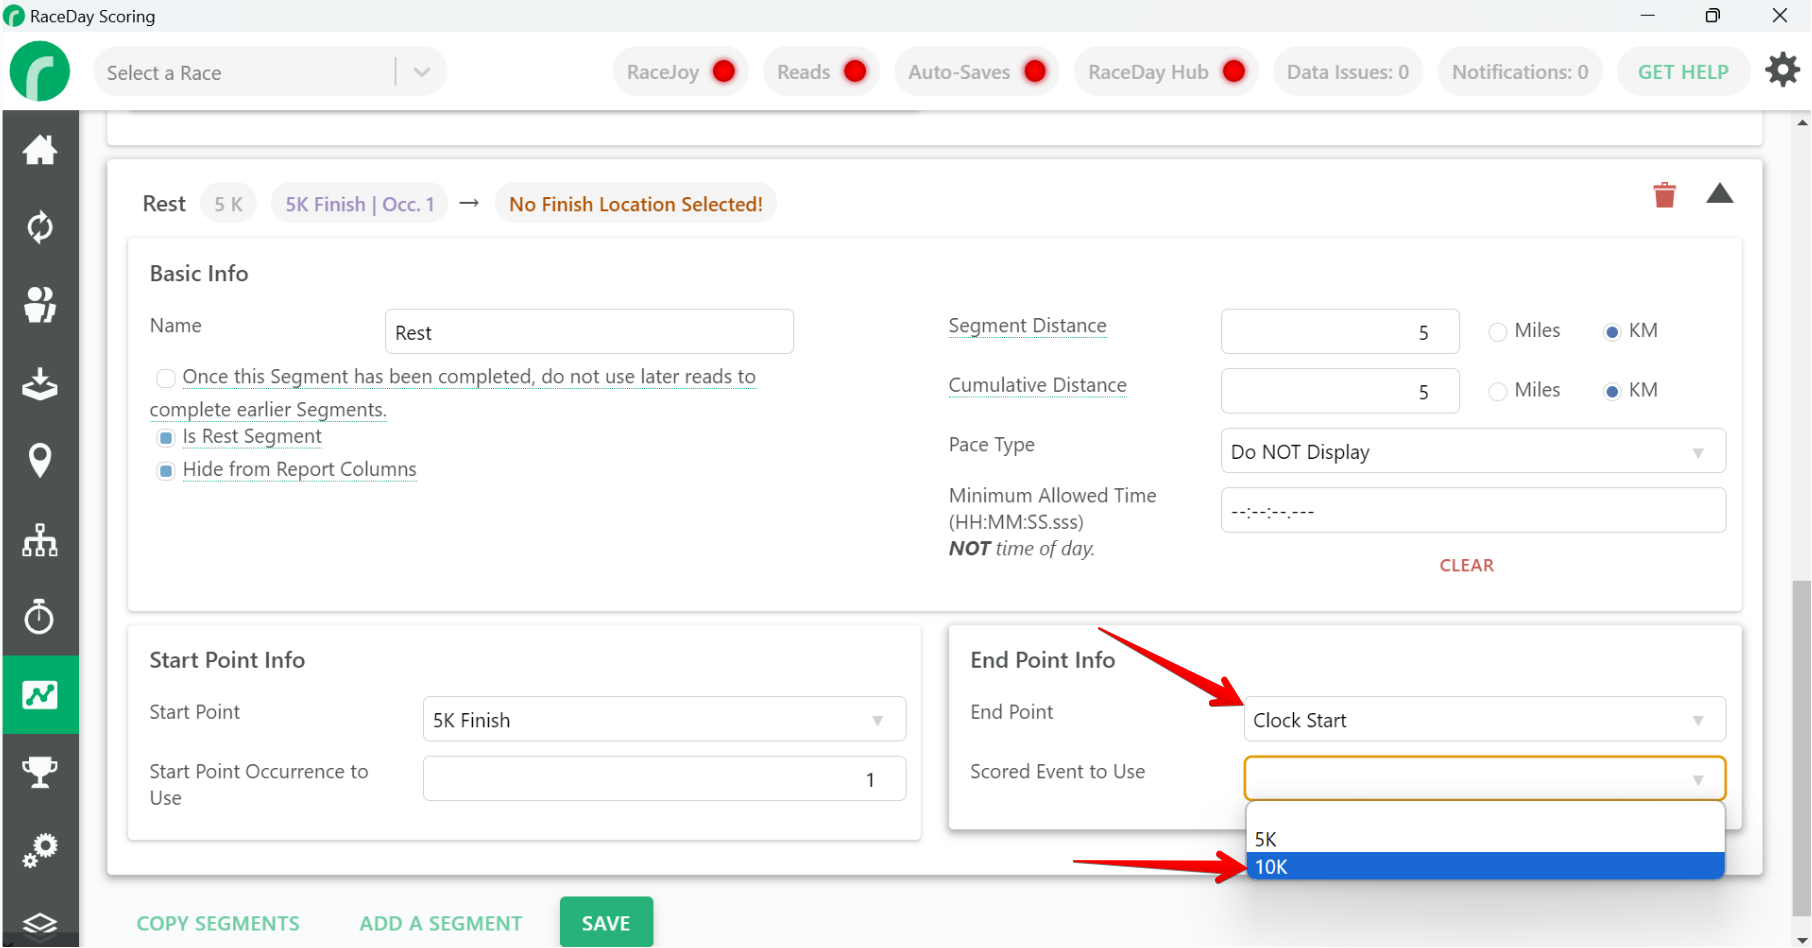Click the 'No Finish Location Selected!' warning chip
The image size is (1812, 948).
click(635, 204)
